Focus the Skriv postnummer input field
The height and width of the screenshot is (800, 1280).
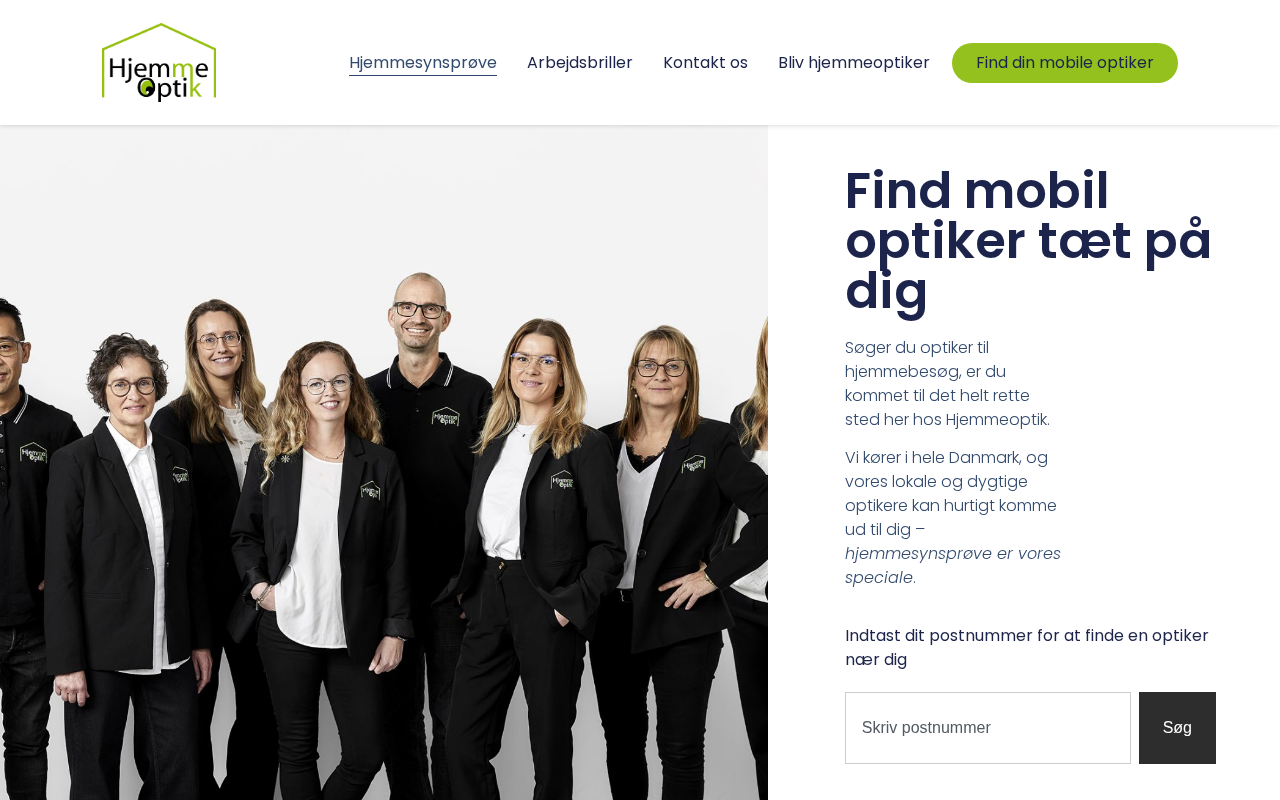[988, 728]
